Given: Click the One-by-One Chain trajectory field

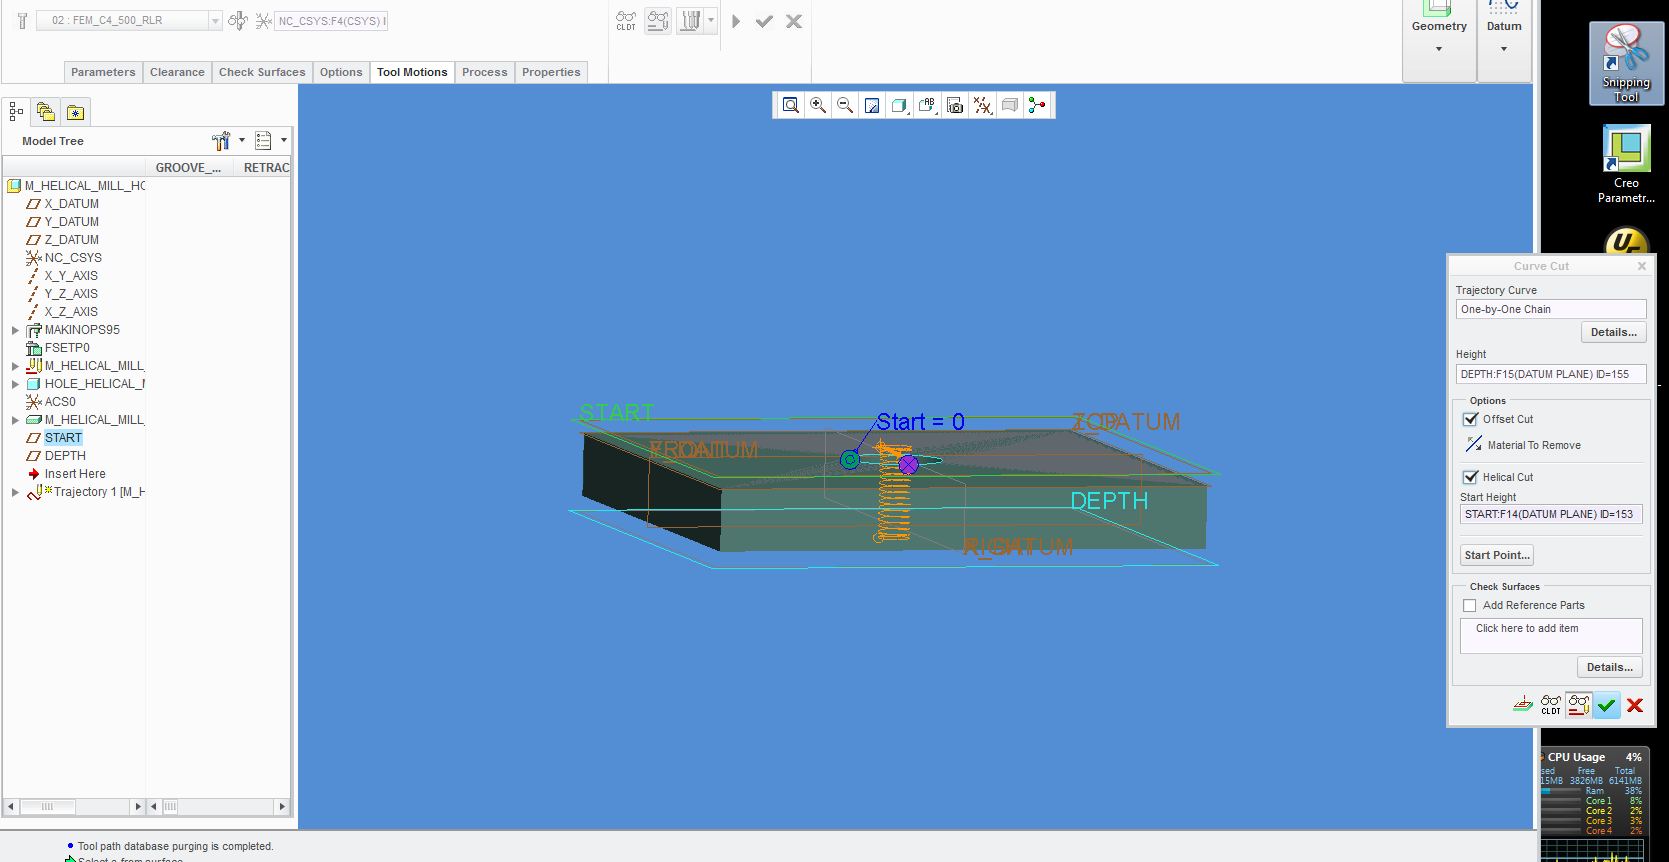Looking at the screenshot, I should [1550, 309].
